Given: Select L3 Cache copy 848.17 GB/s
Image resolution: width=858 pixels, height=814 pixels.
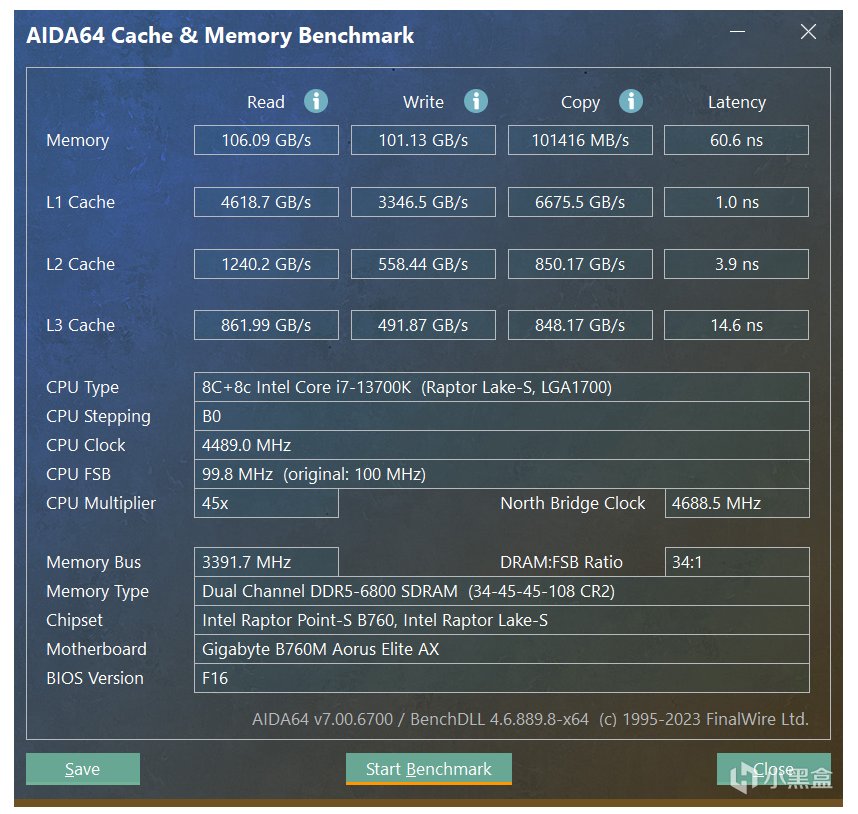Looking at the screenshot, I should (x=580, y=325).
